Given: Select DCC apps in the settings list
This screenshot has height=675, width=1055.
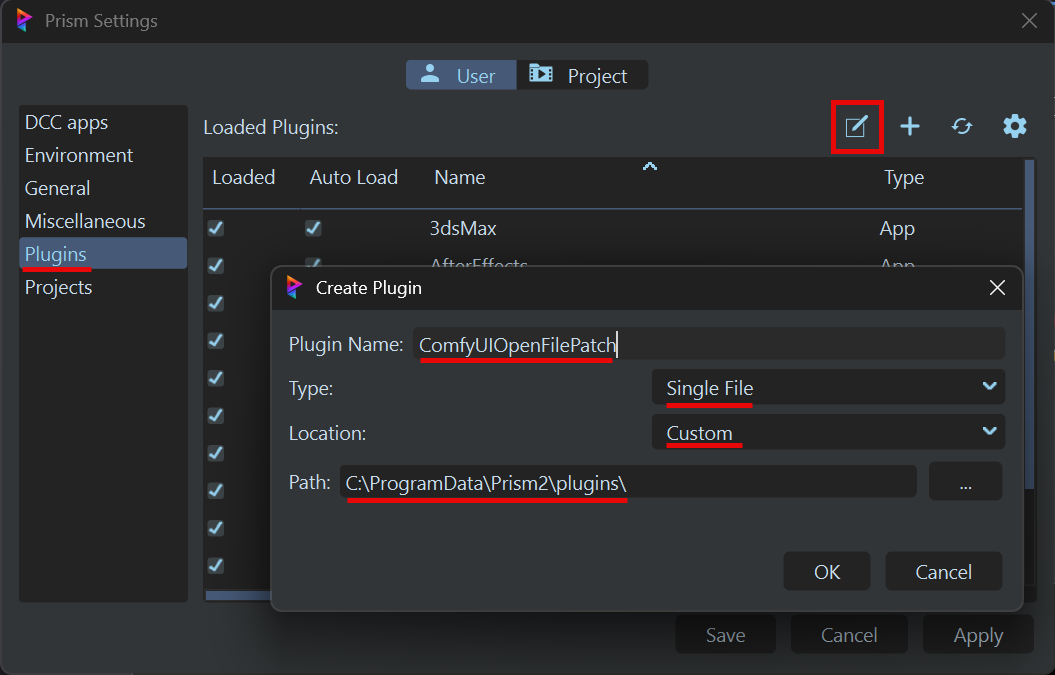Looking at the screenshot, I should point(67,123).
